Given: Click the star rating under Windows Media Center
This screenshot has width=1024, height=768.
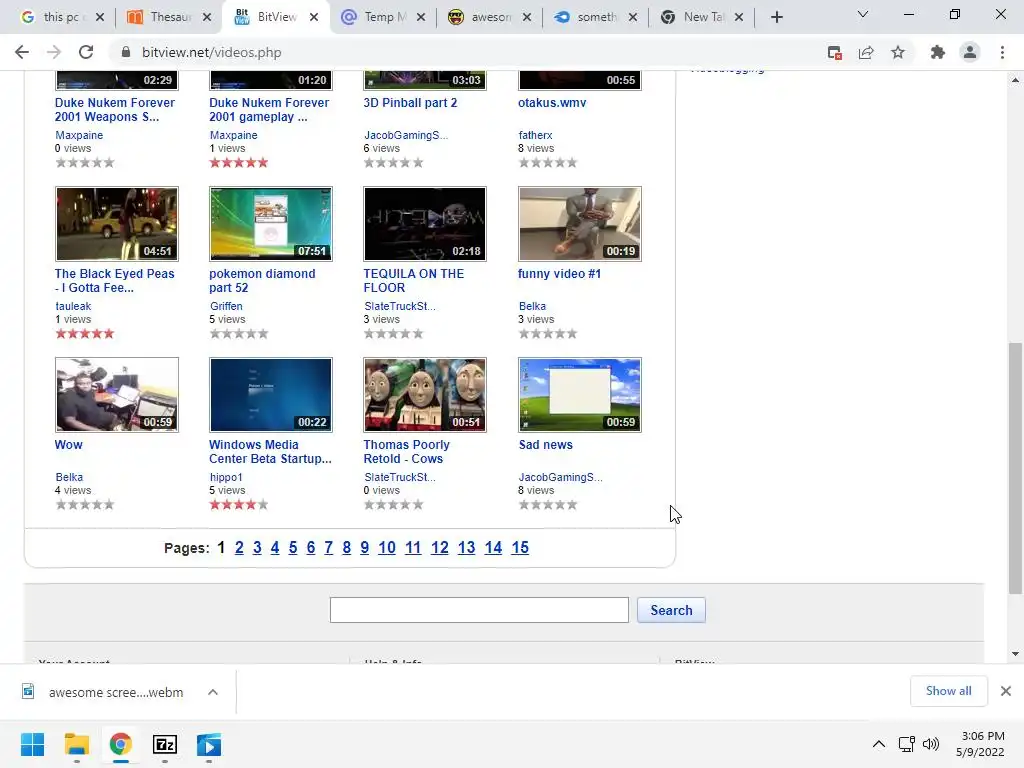Looking at the screenshot, I should 239,505.
